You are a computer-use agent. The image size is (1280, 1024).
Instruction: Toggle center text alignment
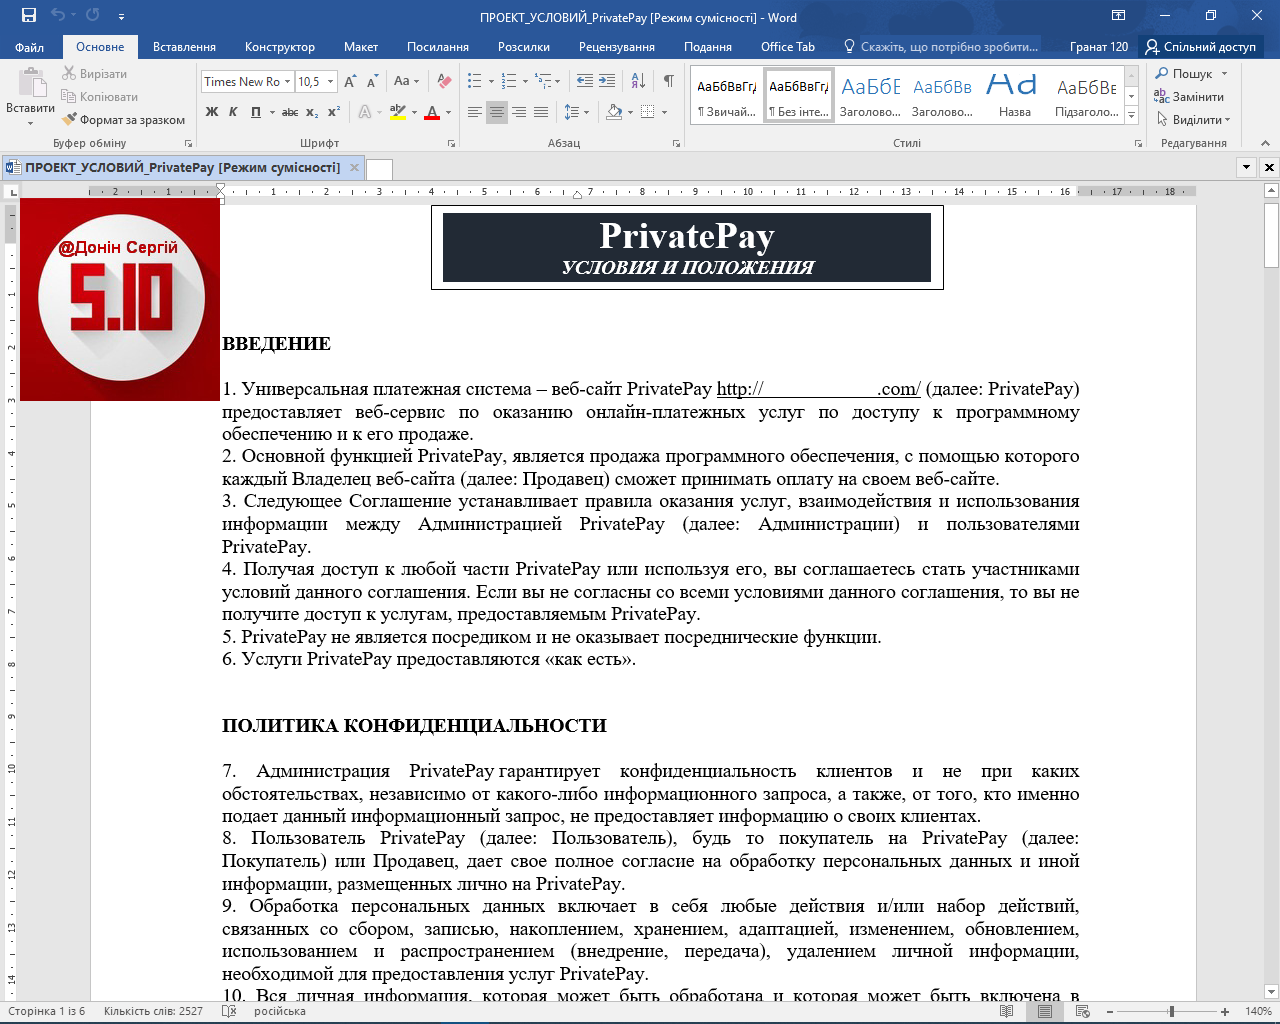coord(497,112)
